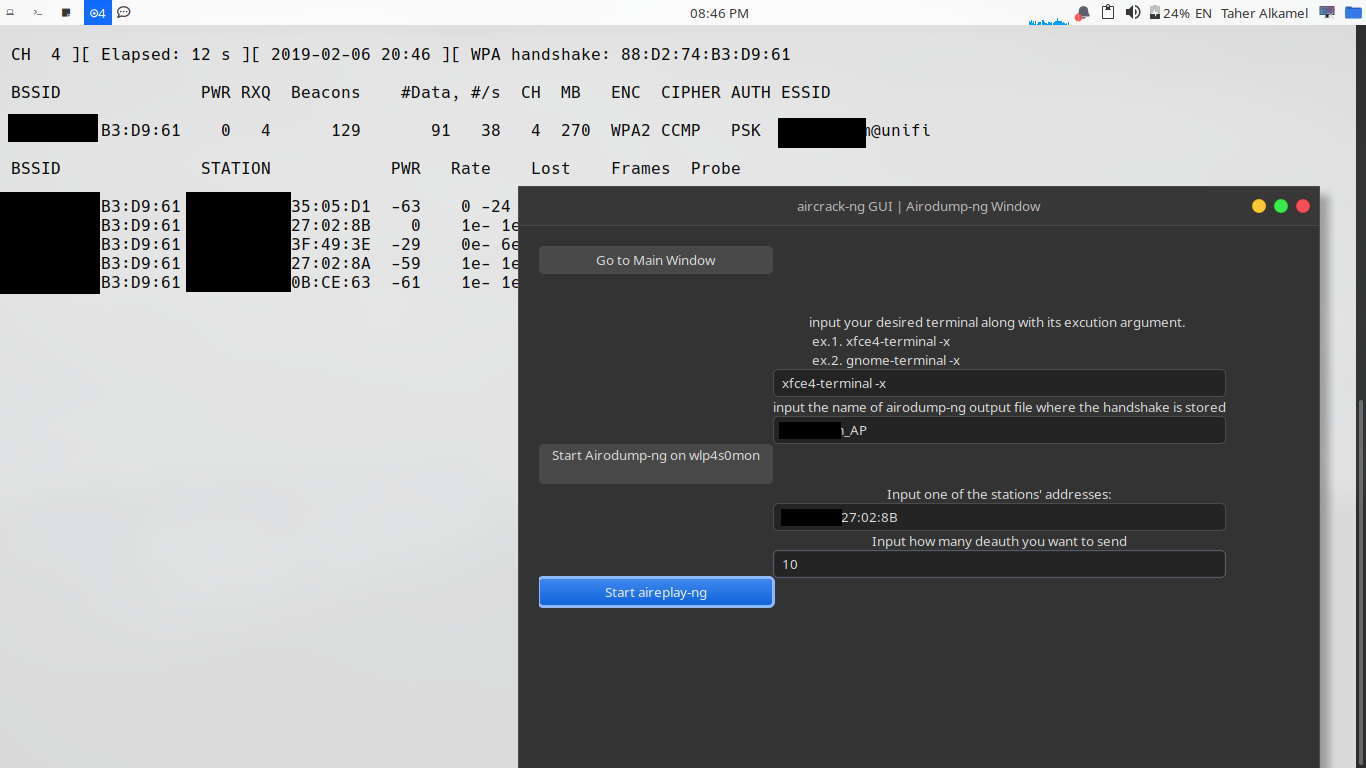
Task: Click the deauth count field showing 10
Action: (999, 564)
